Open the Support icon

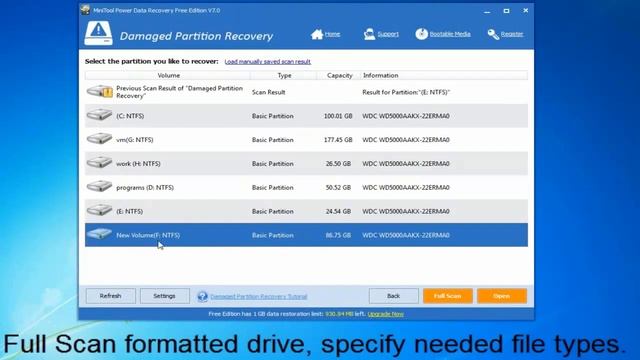click(369, 34)
